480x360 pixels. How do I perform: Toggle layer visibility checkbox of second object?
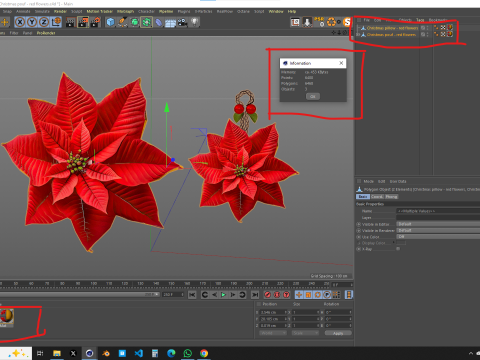[423, 34]
